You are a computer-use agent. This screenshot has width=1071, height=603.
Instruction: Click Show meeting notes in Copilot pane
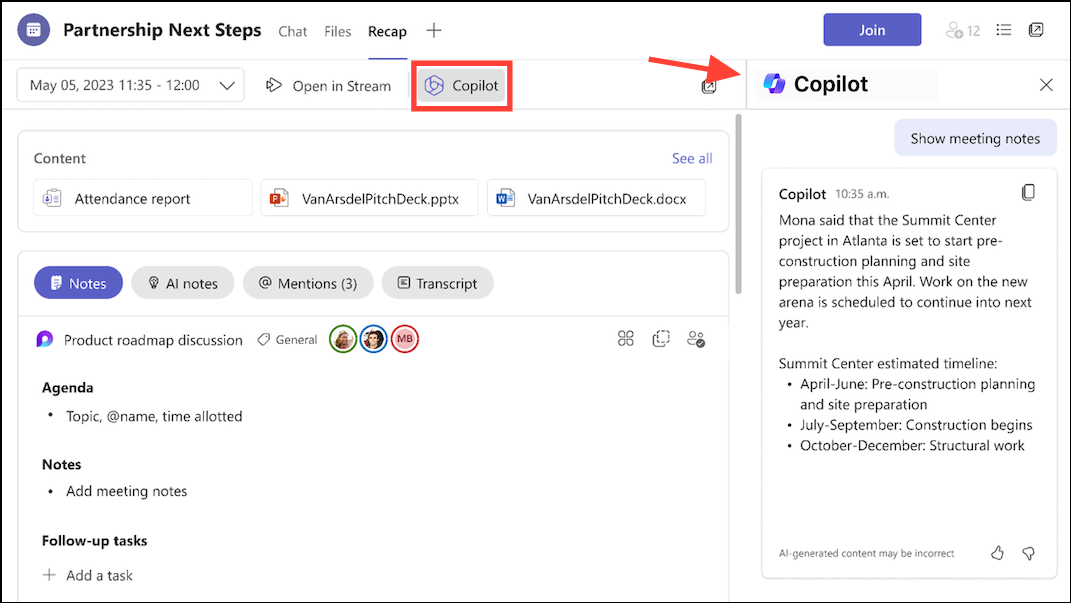click(x=975, y=138)
